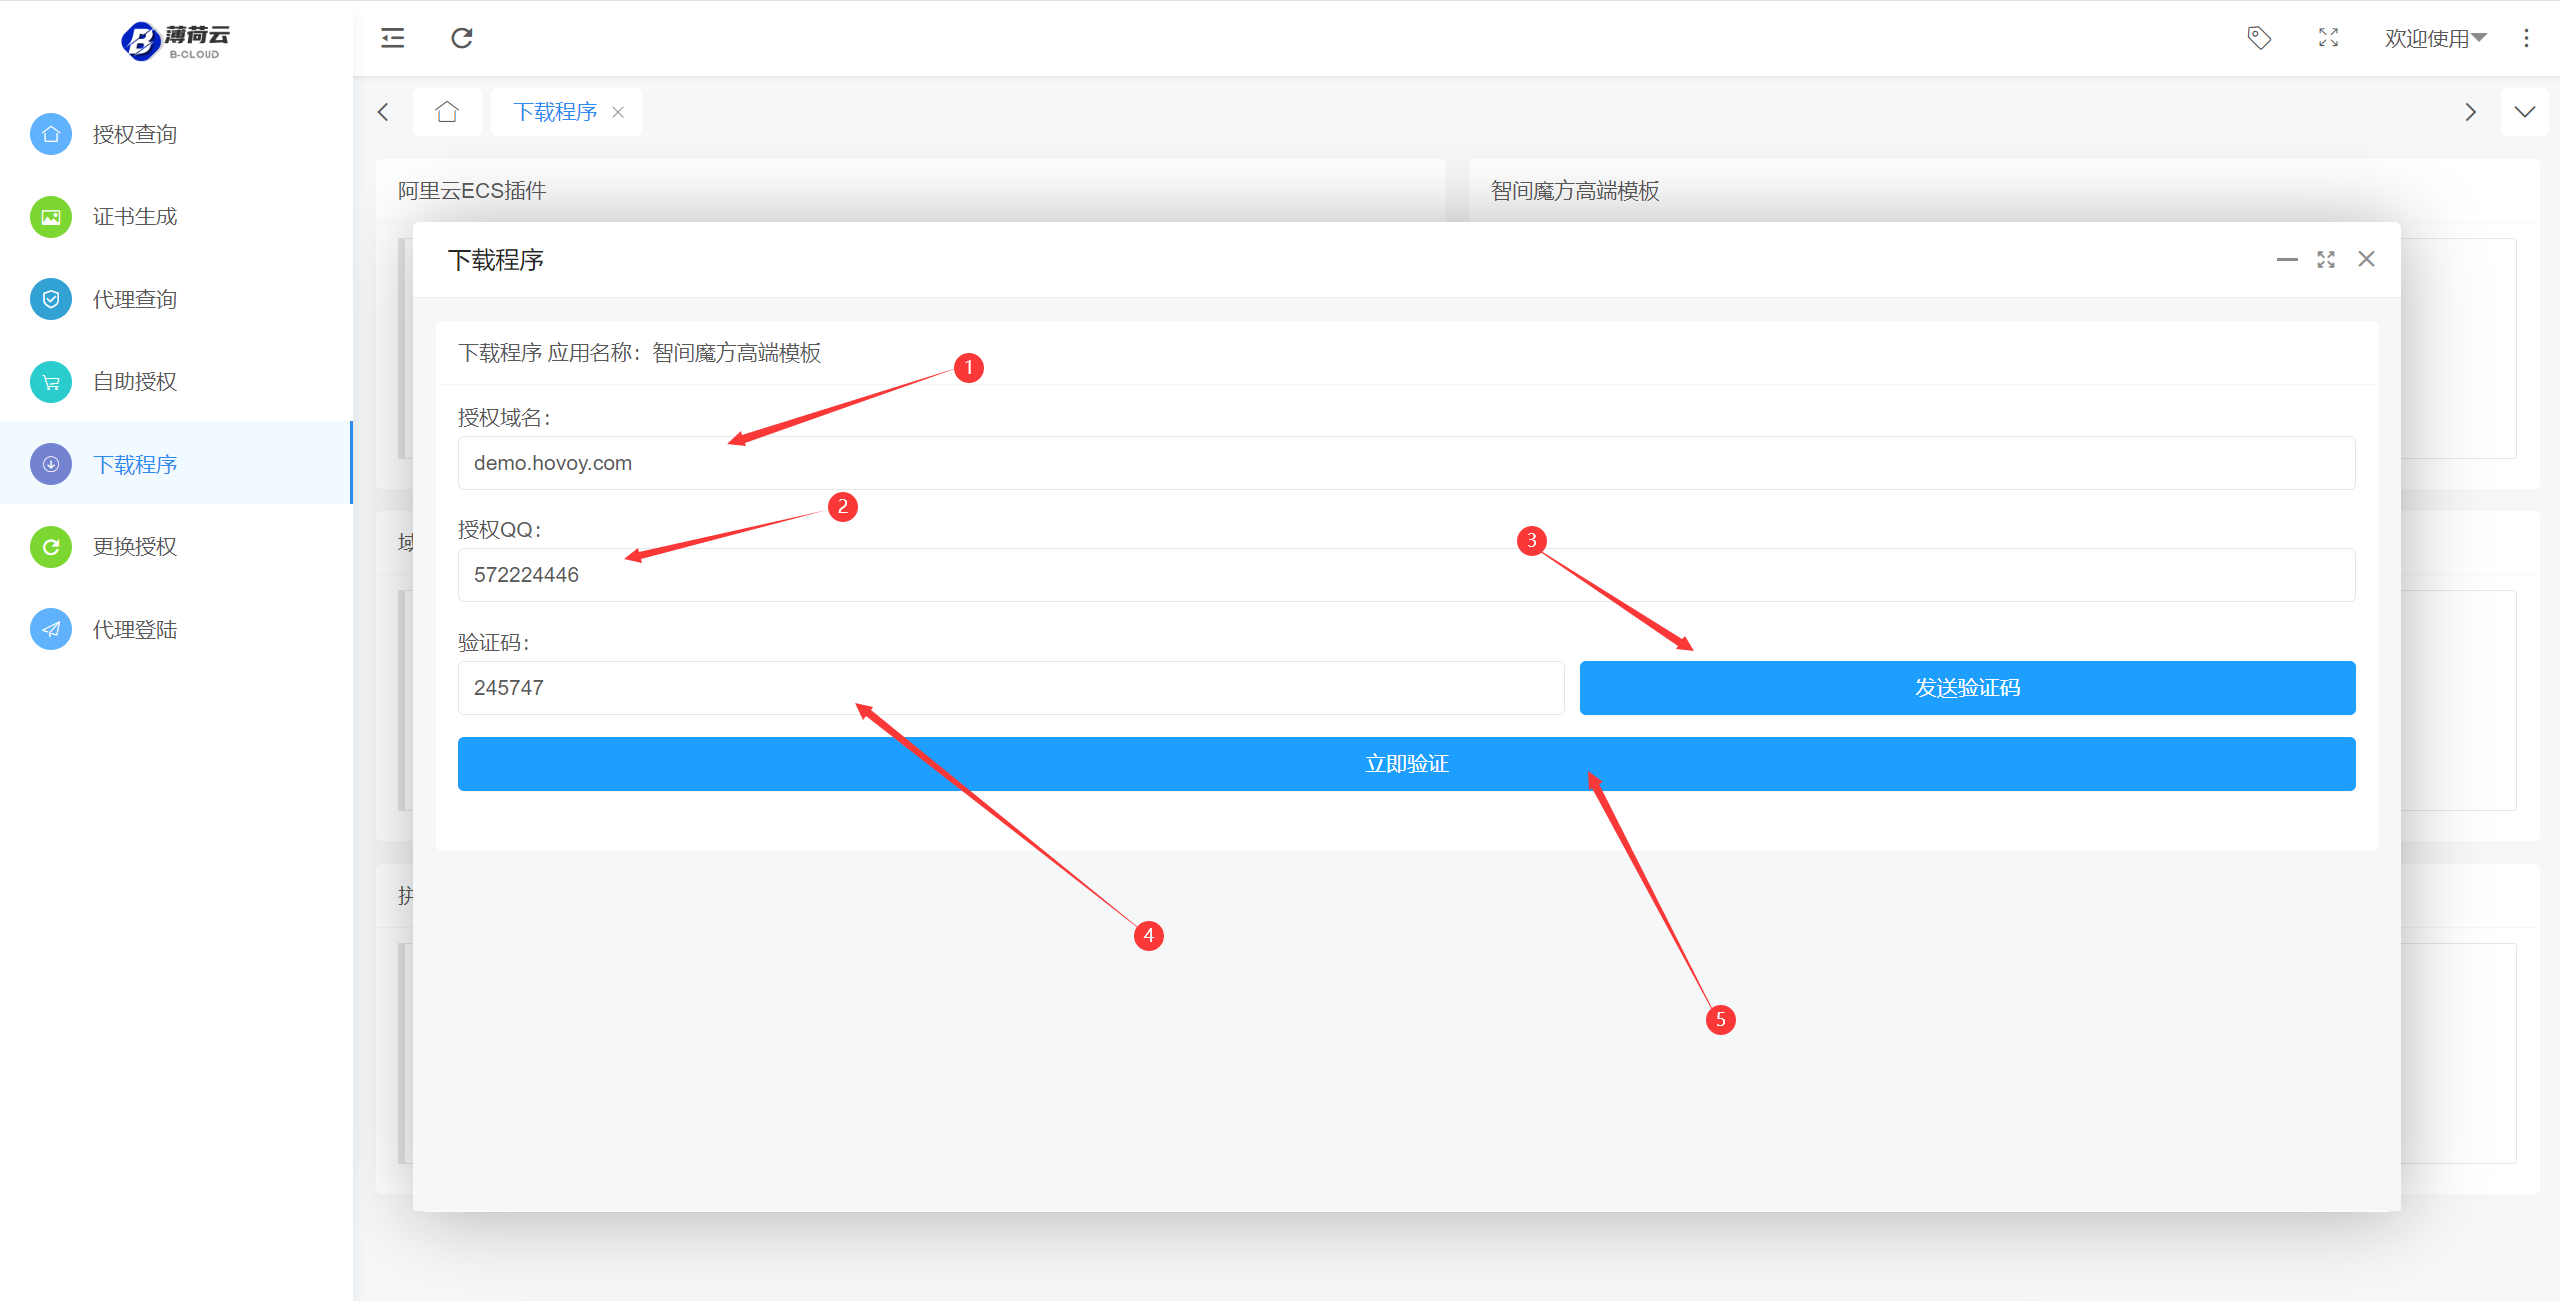Click the 授权查询 sidebar icon

click(51, 134)
